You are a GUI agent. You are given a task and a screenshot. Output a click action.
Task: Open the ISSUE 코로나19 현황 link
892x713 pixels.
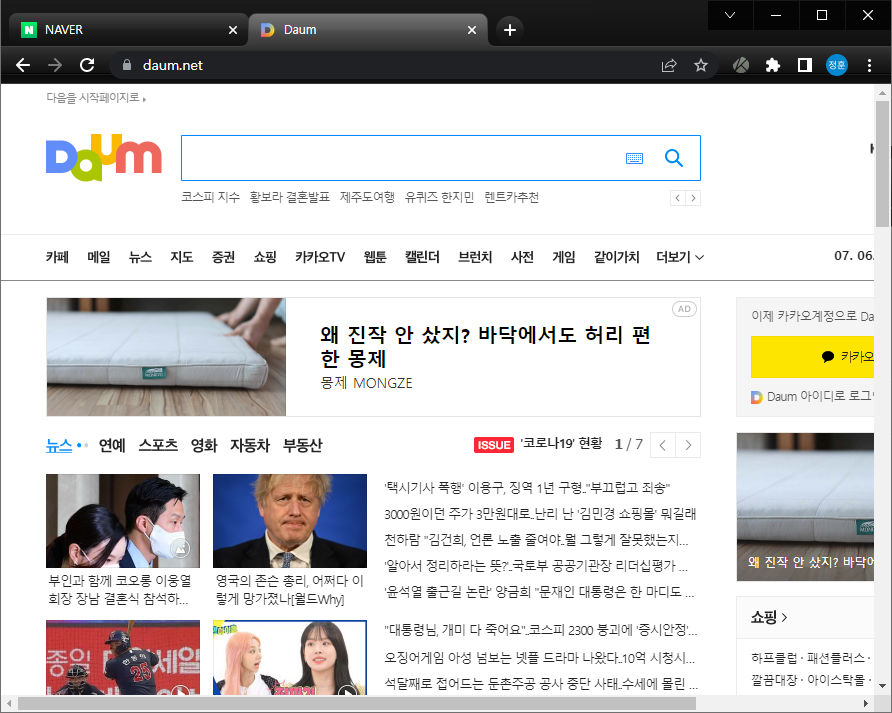point(538,444)
